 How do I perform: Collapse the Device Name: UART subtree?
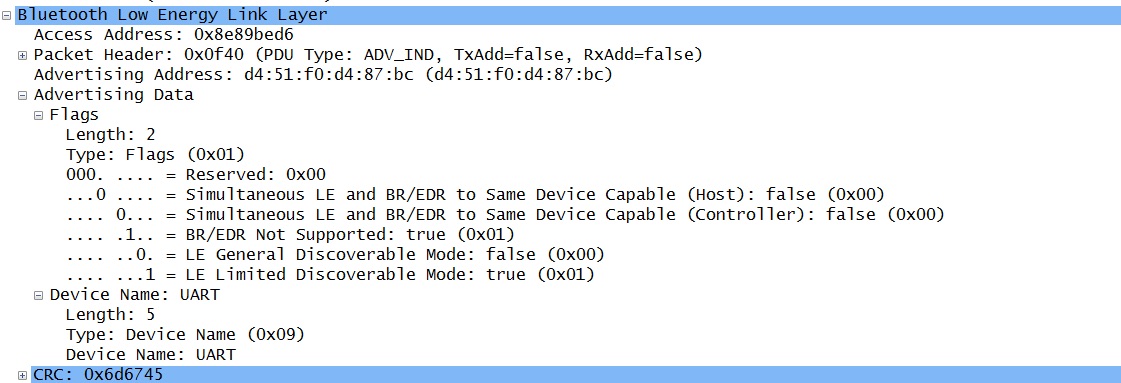click(x=39, y=295)
